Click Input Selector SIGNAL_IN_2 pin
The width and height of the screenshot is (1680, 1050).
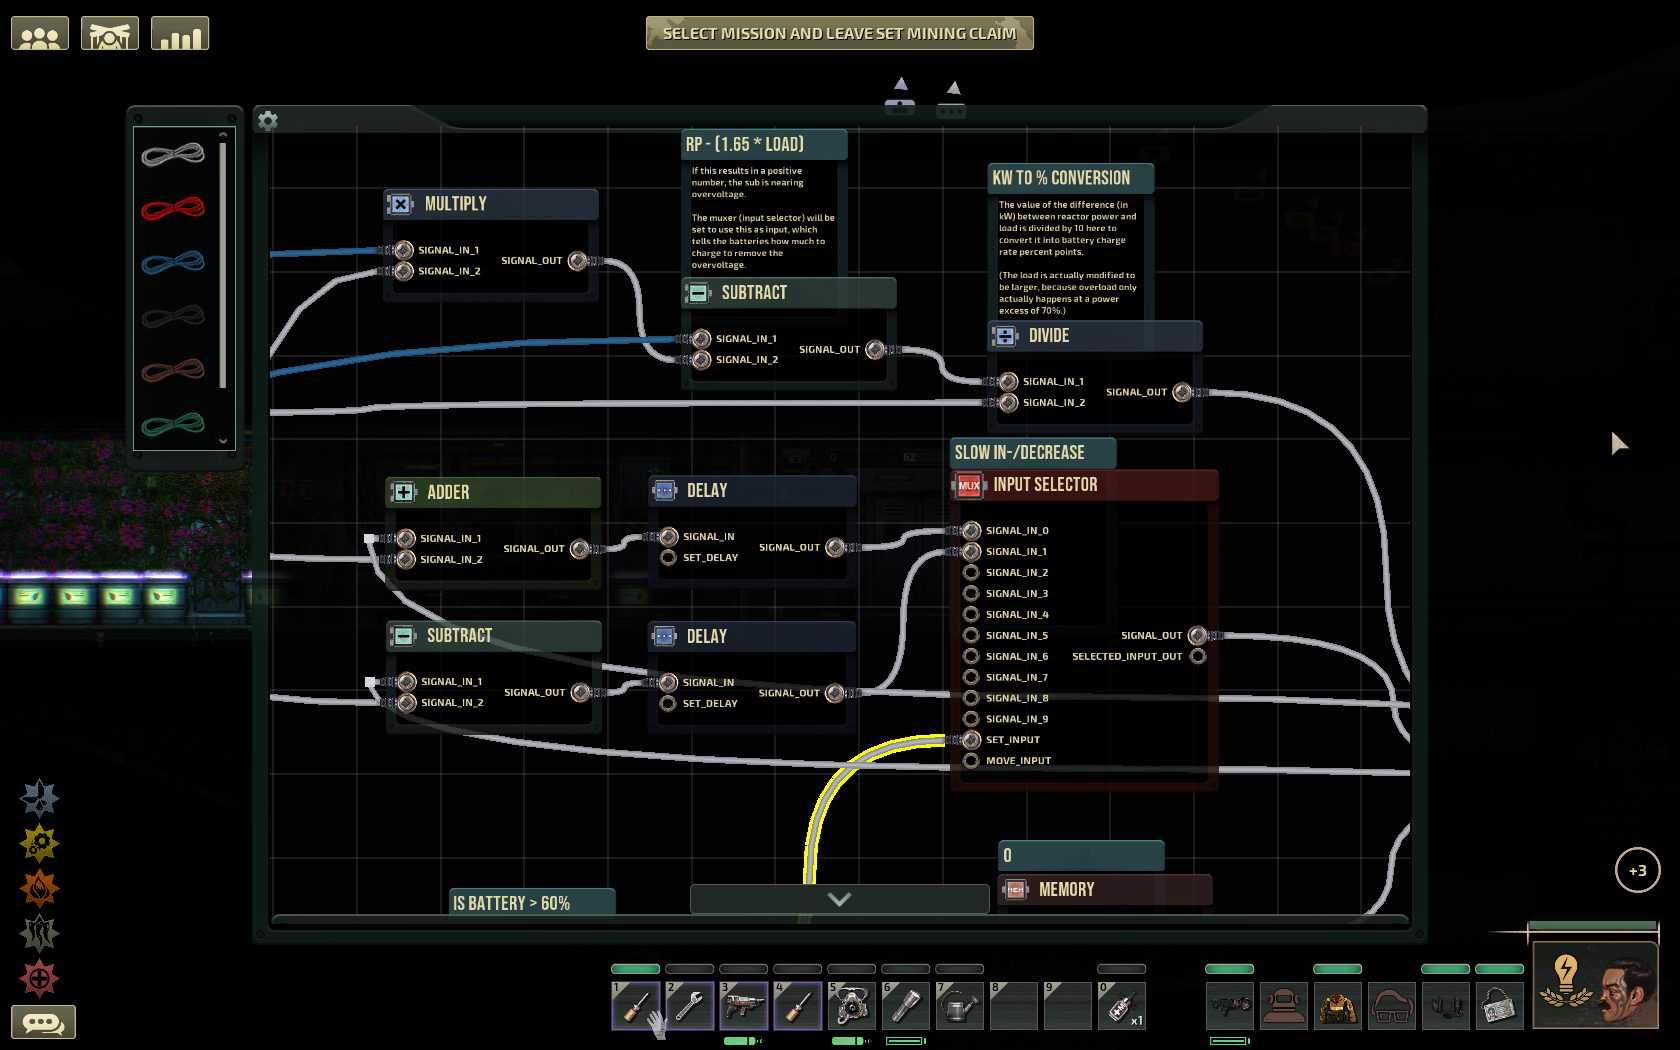(x=971, y=573)
